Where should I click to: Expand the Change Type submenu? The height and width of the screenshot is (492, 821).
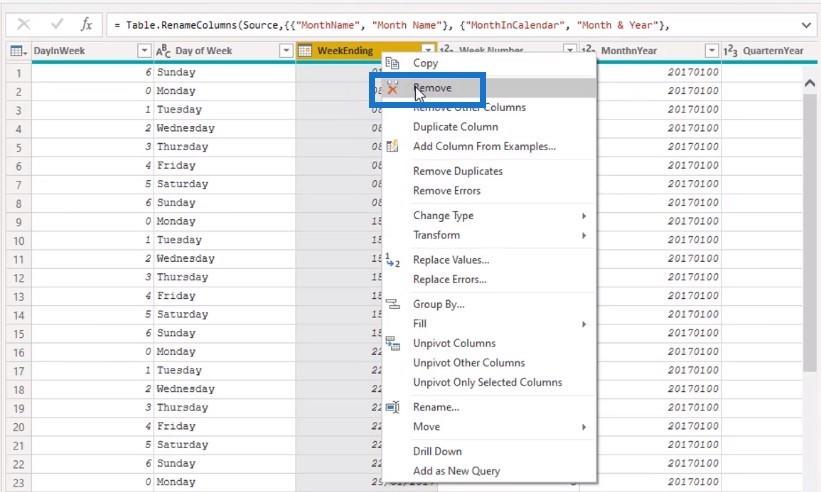point(584,216)
